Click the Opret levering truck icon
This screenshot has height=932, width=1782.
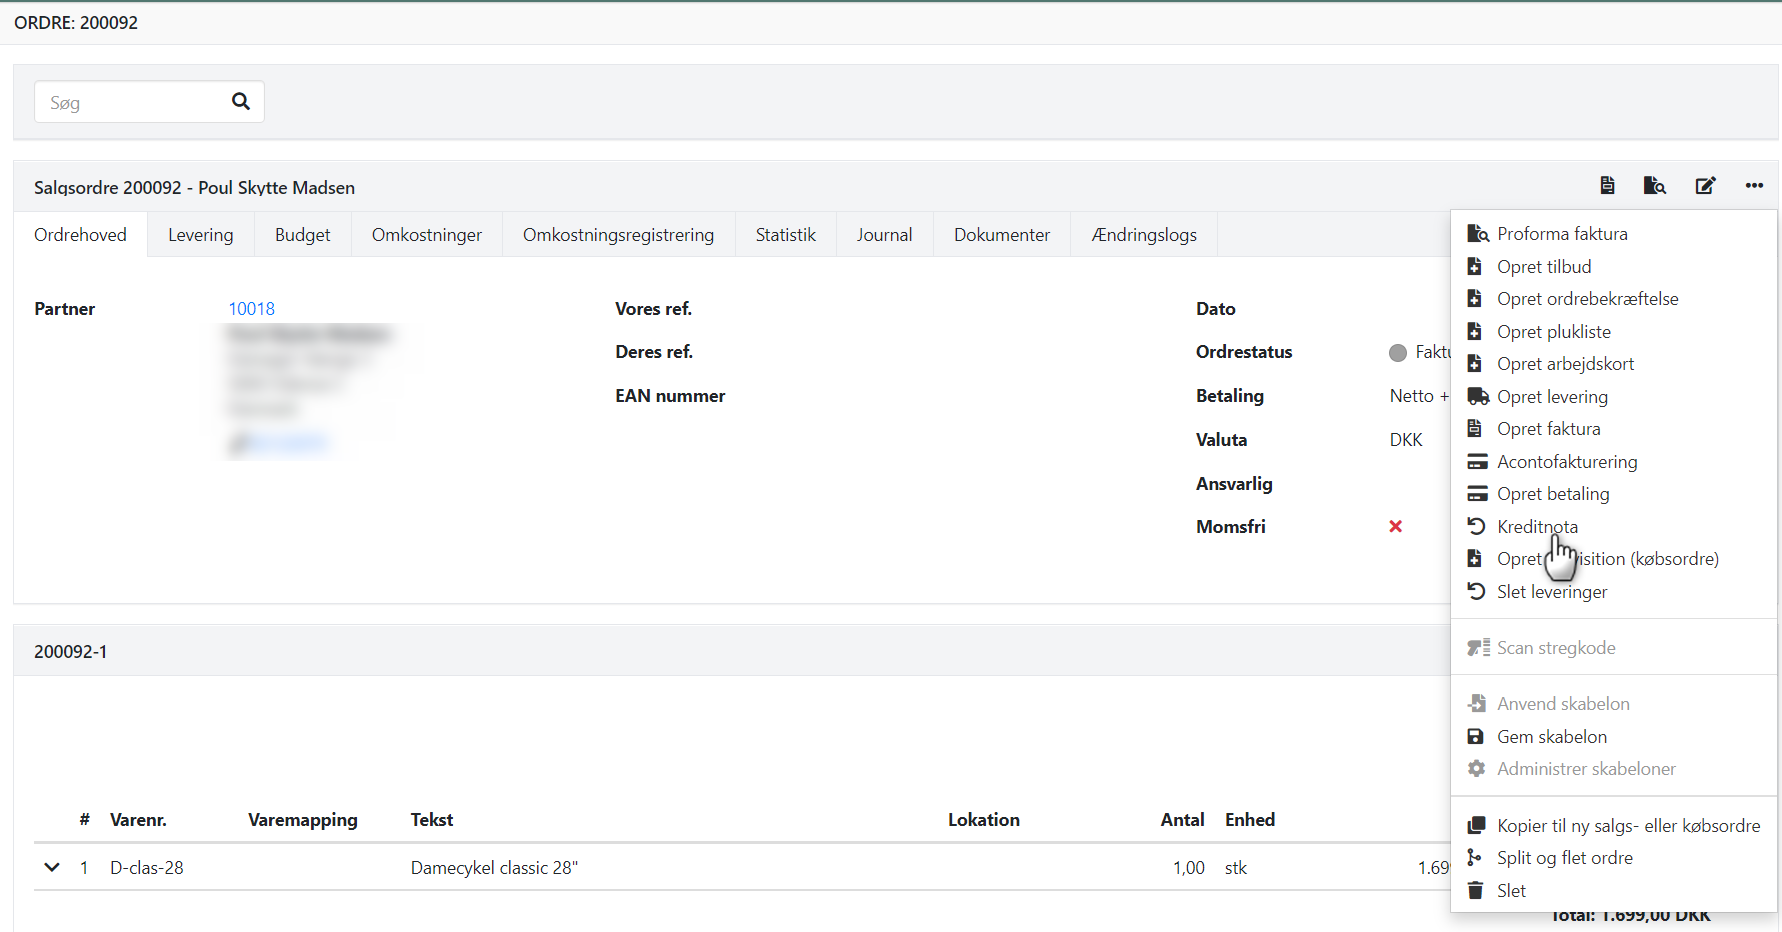click(1477, 396)
